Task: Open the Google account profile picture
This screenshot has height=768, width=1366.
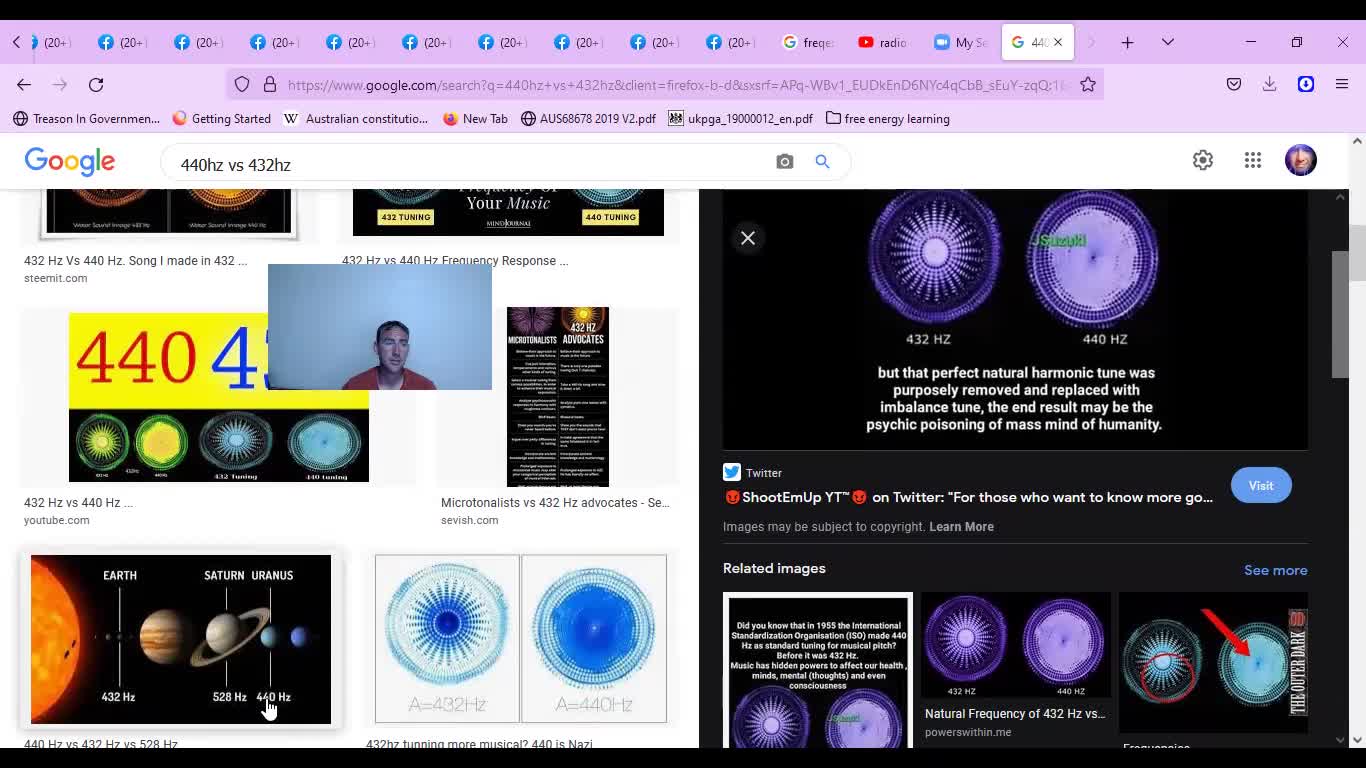Action: 1301,160
